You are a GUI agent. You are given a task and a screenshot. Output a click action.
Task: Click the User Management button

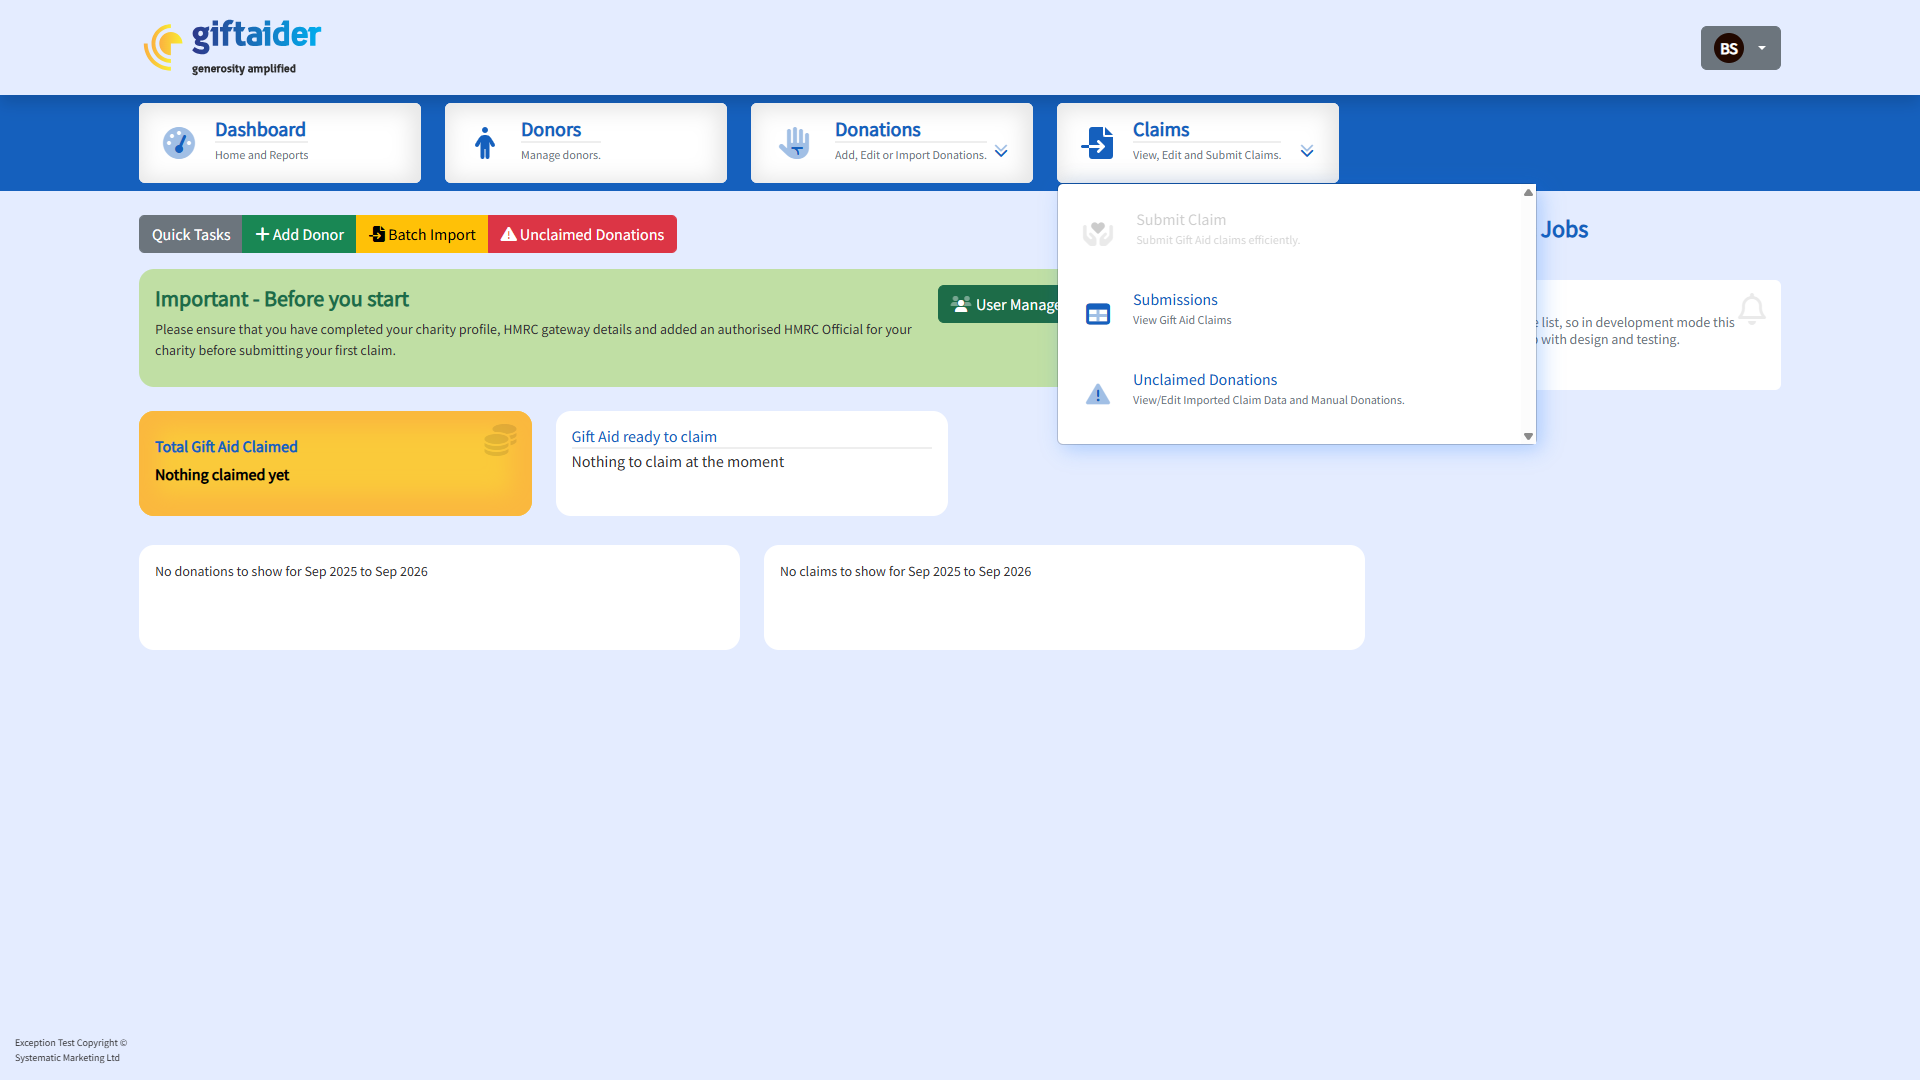pos(998,304)
